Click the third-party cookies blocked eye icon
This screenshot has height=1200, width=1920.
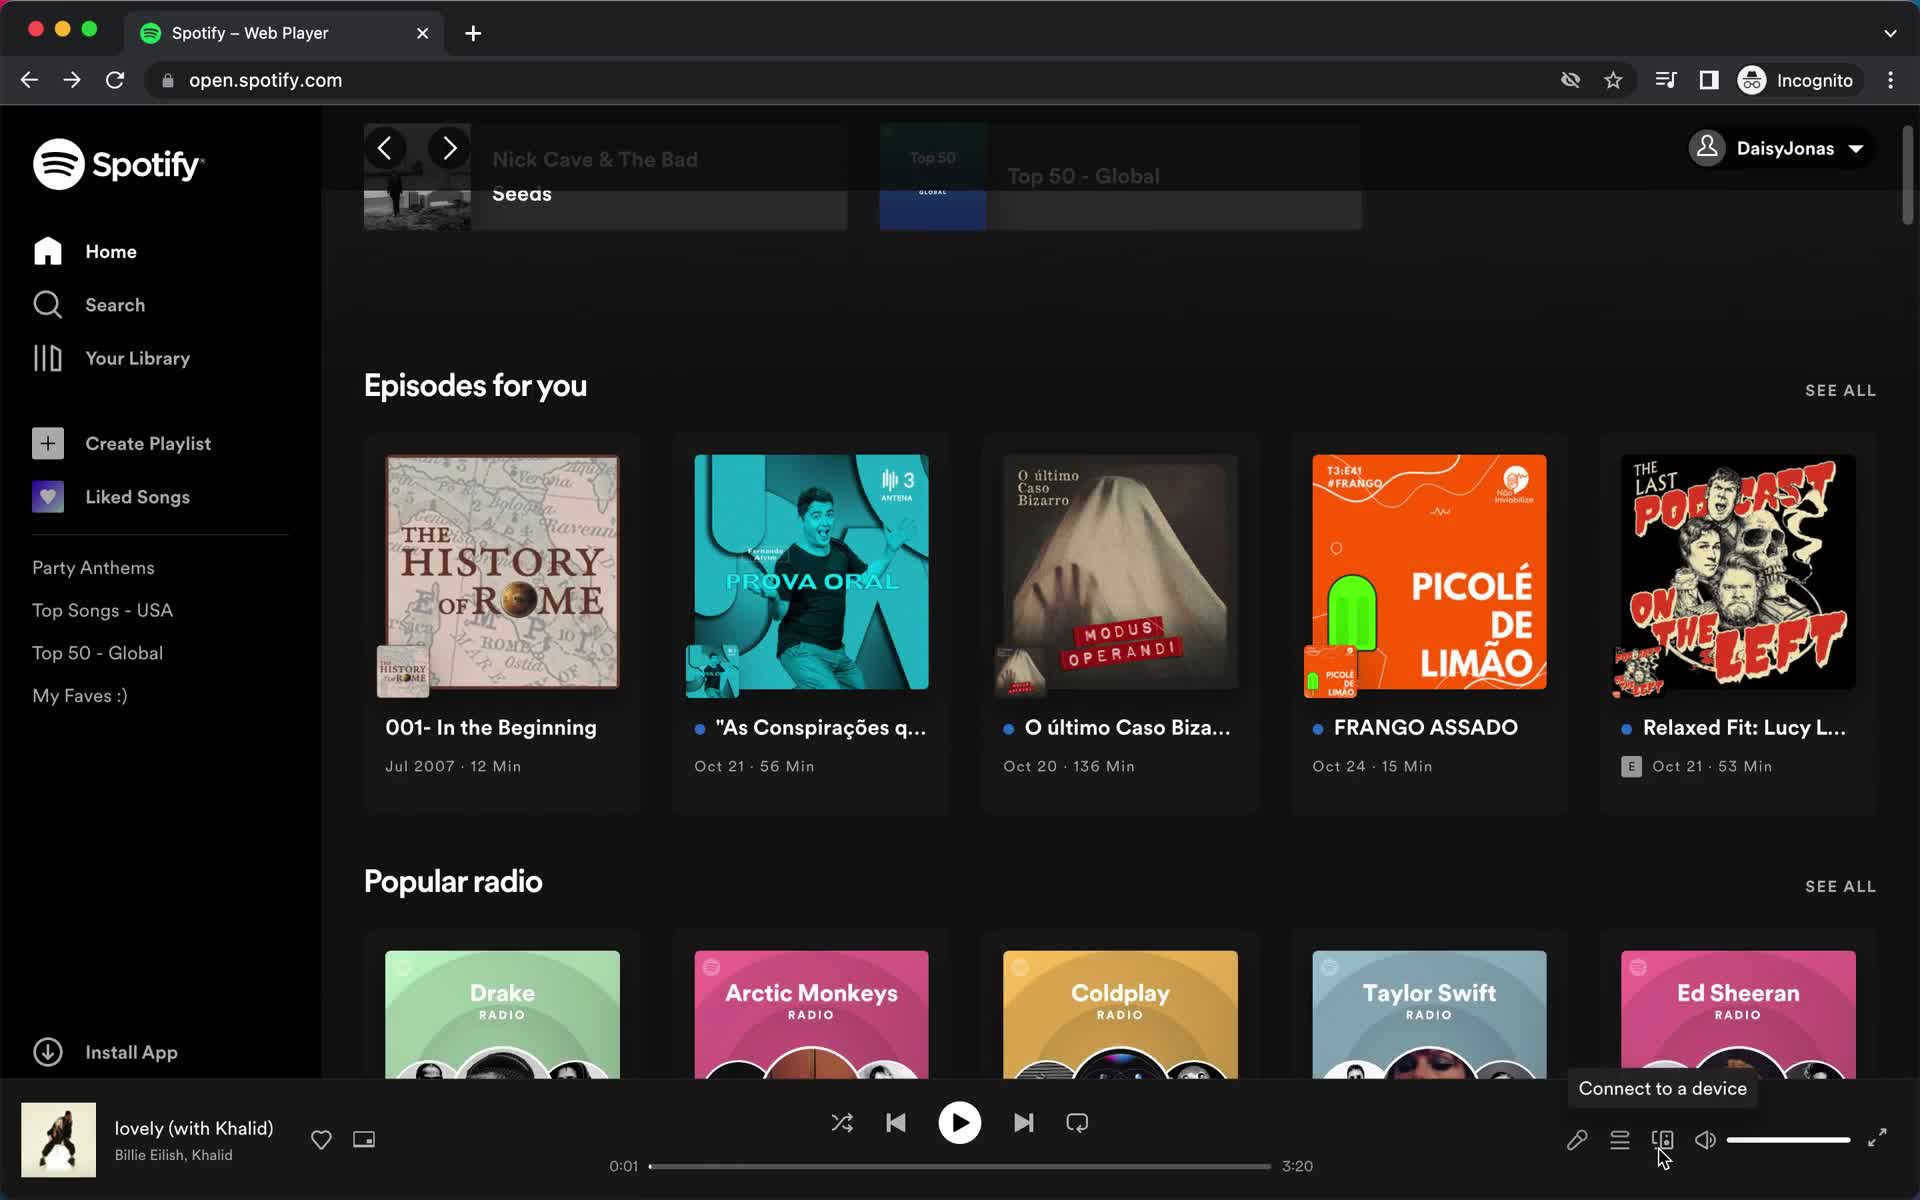[1570, 80]
